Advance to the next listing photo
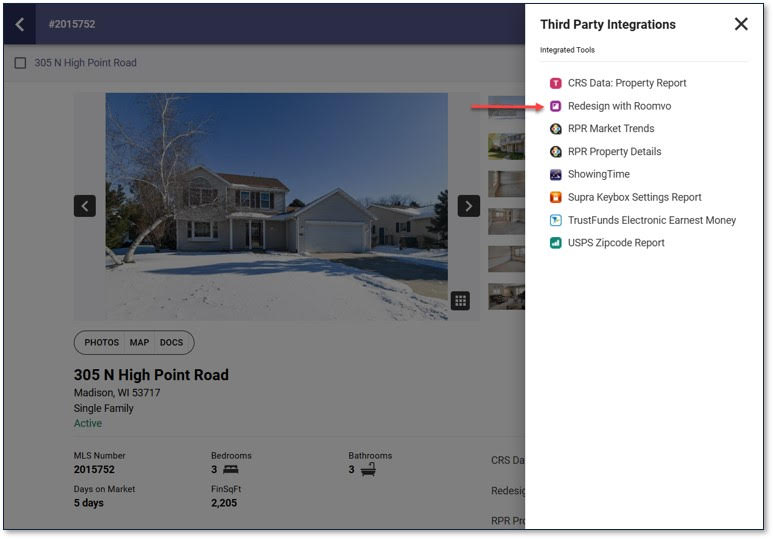This screenshot has height=539, width=773. click(x=468, y=206)
